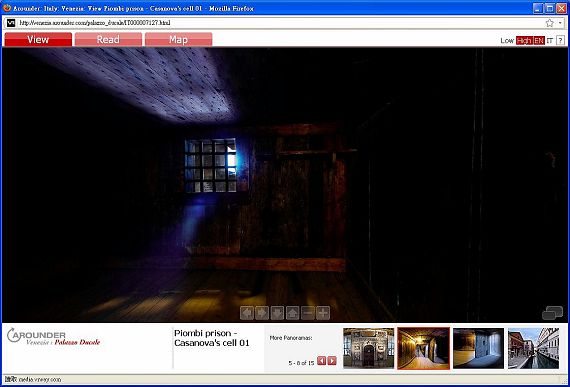
Task: Show previous set of panoramas
Action: (x=321, y=360)
